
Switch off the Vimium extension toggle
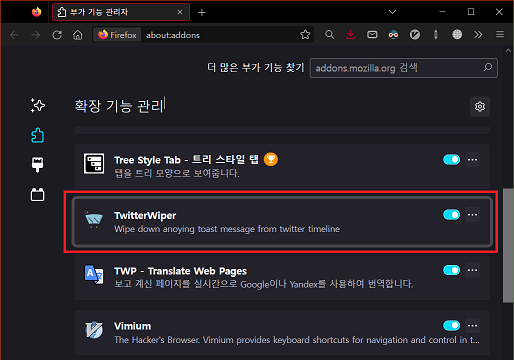452,325
